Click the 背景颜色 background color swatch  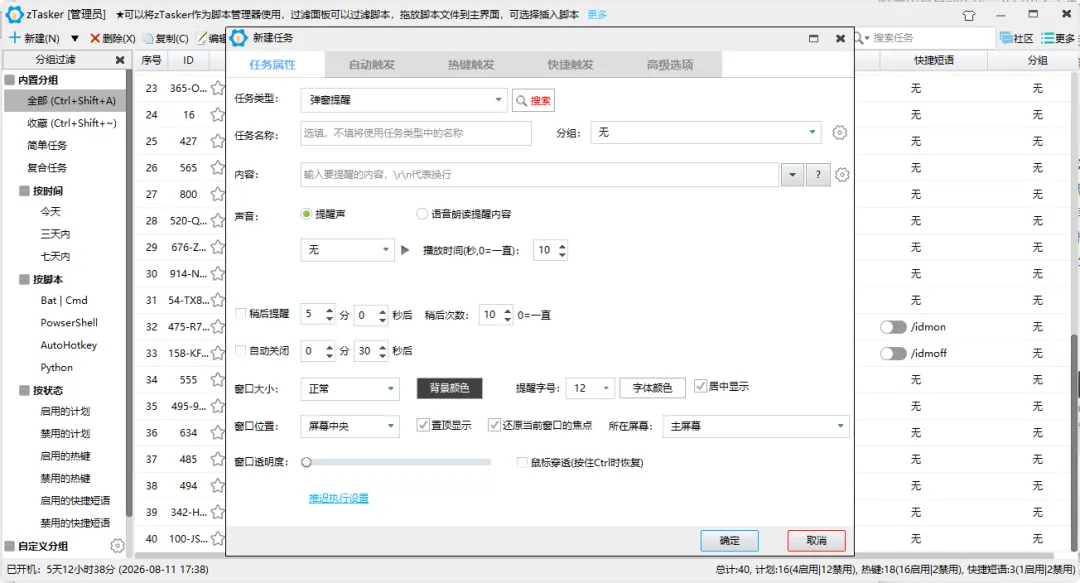(x=449, y=388)
